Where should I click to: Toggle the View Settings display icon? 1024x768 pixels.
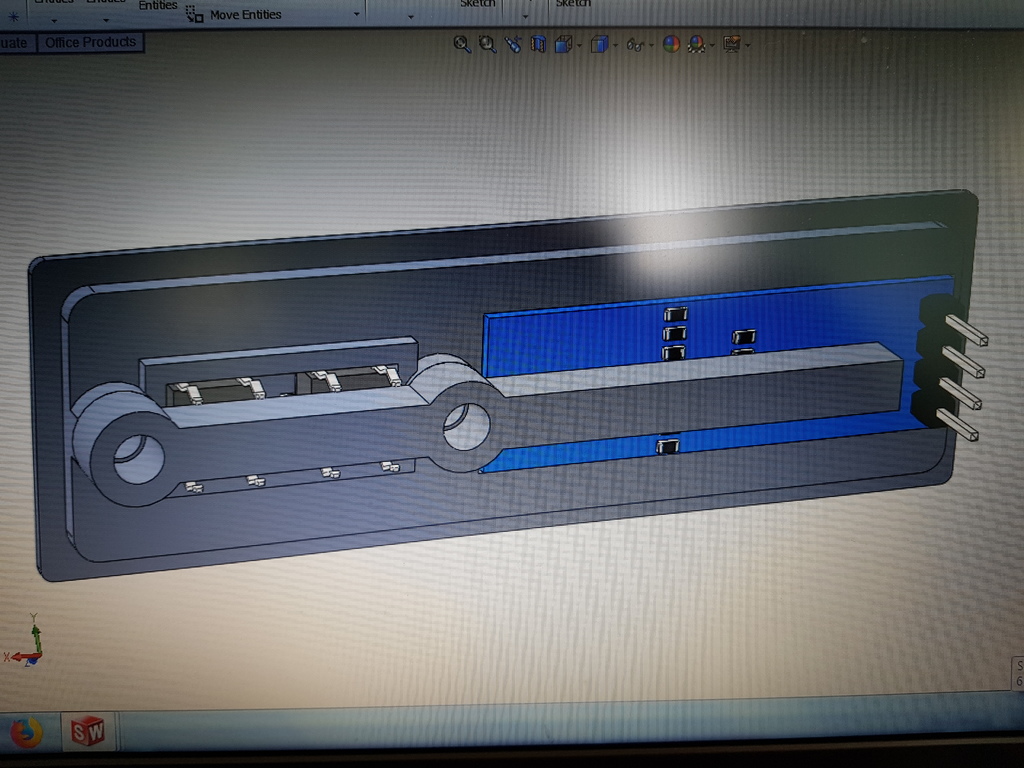731,44
